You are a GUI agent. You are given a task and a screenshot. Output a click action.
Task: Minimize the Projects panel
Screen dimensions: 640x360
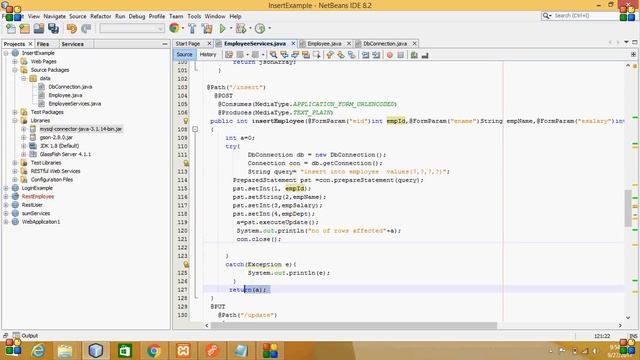pos(164,44)
